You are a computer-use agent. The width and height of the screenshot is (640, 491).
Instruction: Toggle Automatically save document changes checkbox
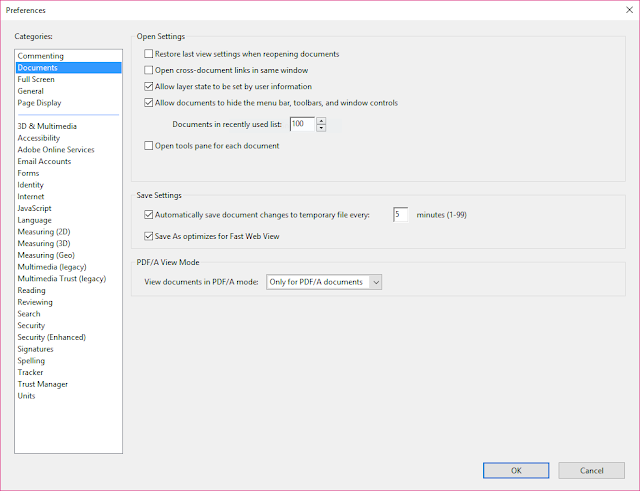point(149,215)
